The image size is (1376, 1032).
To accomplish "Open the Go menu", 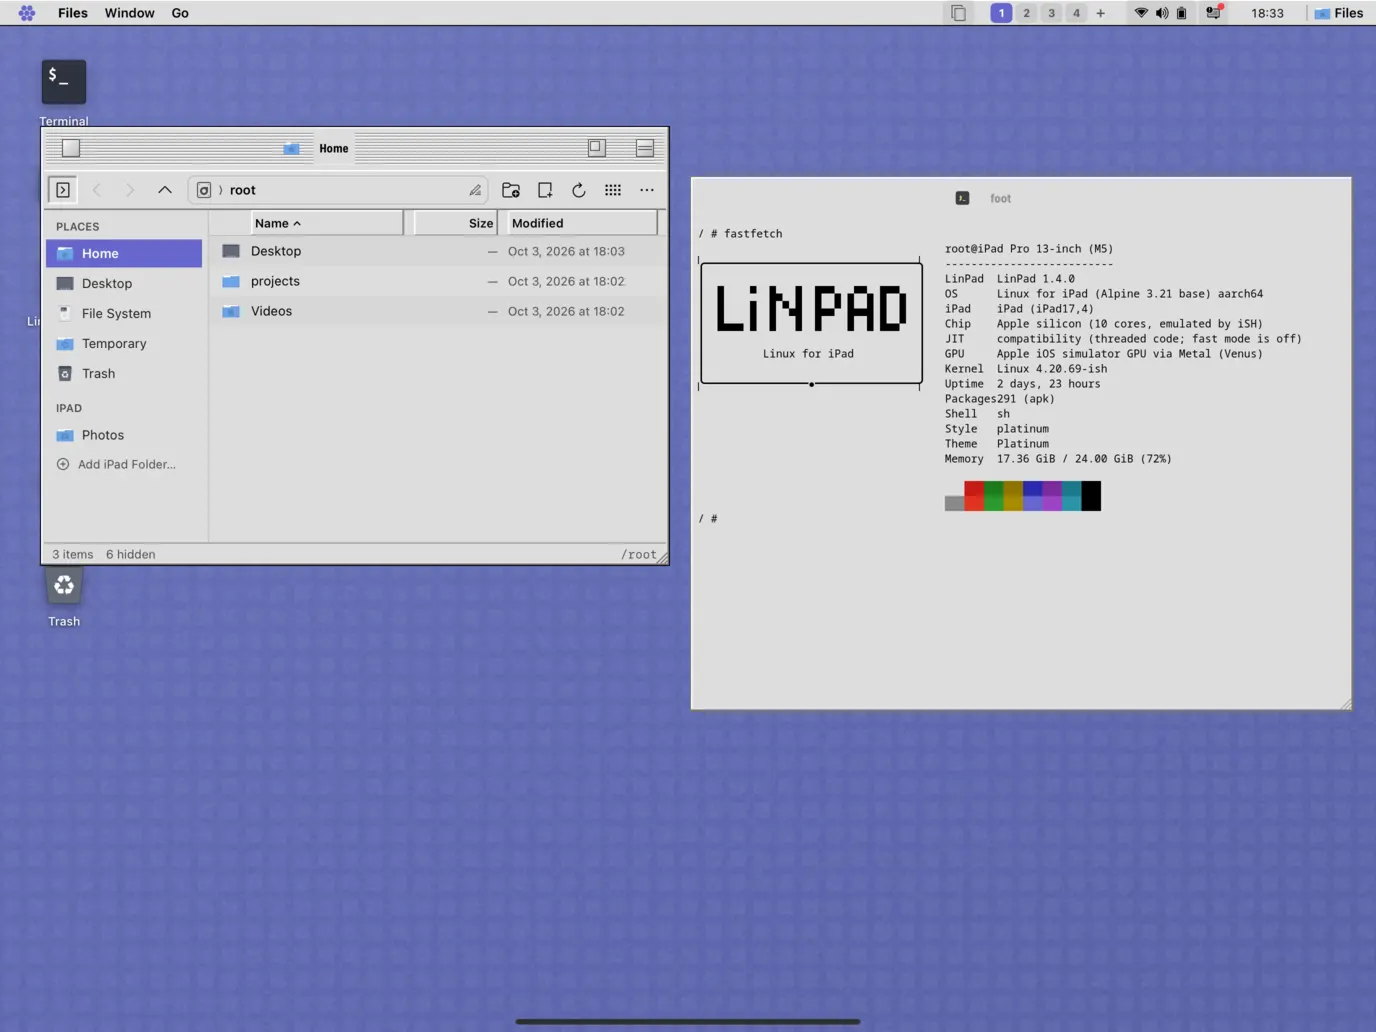I will pos(180,13).
